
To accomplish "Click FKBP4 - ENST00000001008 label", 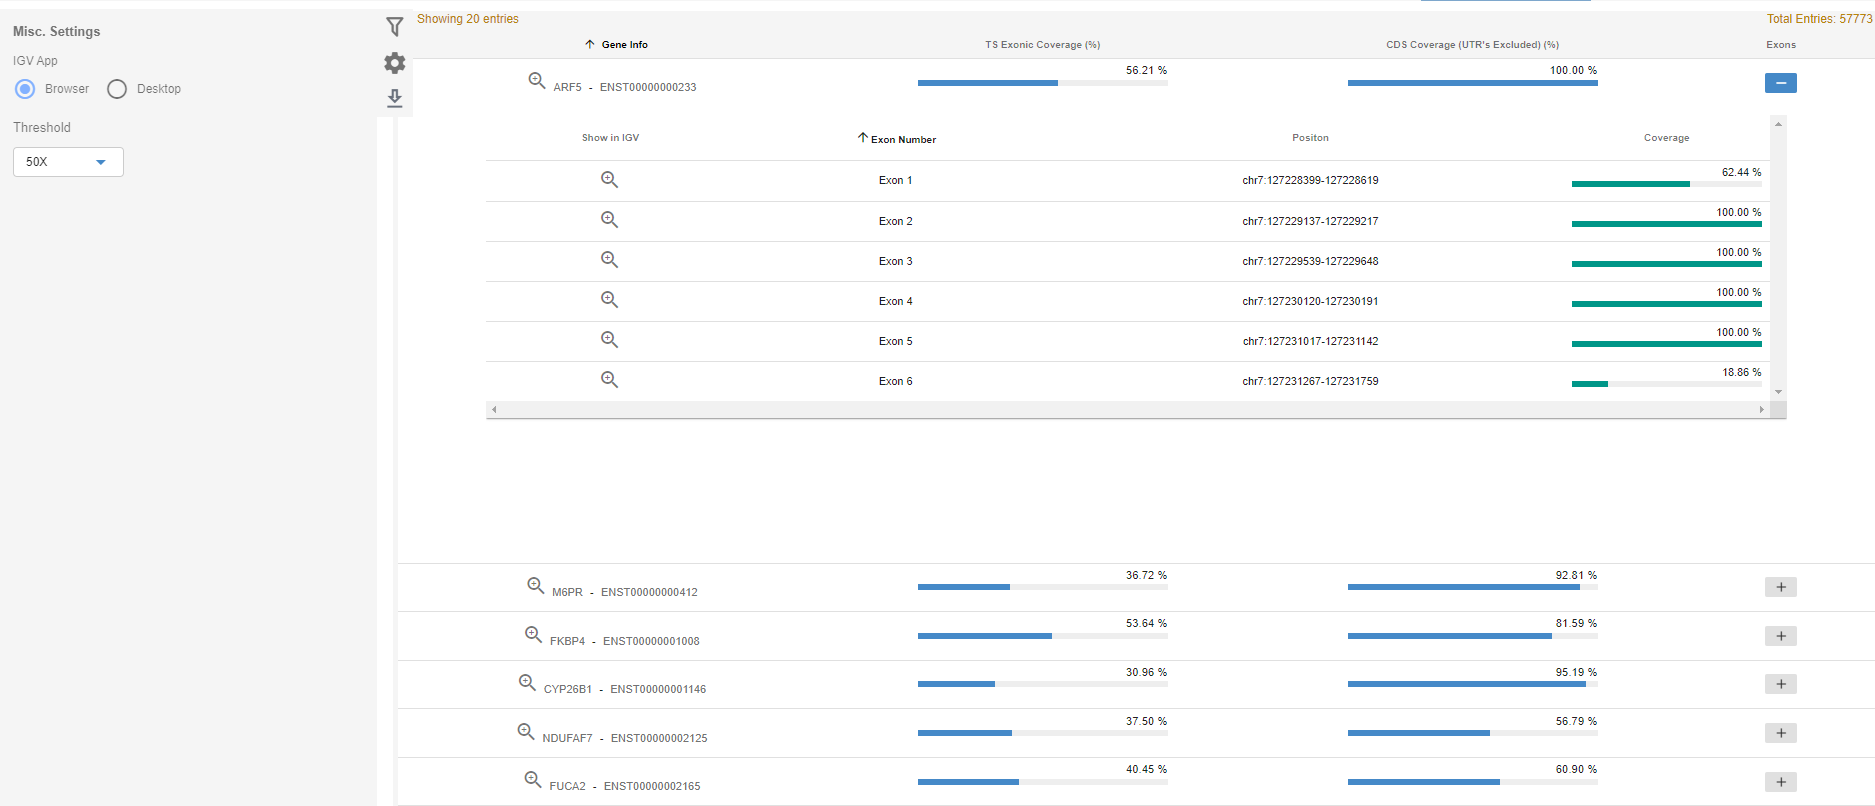I will pos(625,641).
